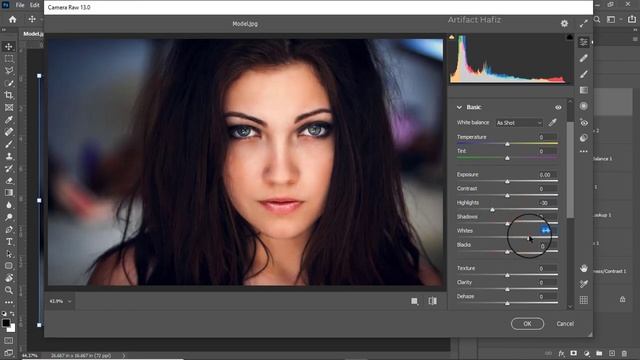
Task: Select the Adjustment Brush in Camera Raw
Action: coord(584,74)
